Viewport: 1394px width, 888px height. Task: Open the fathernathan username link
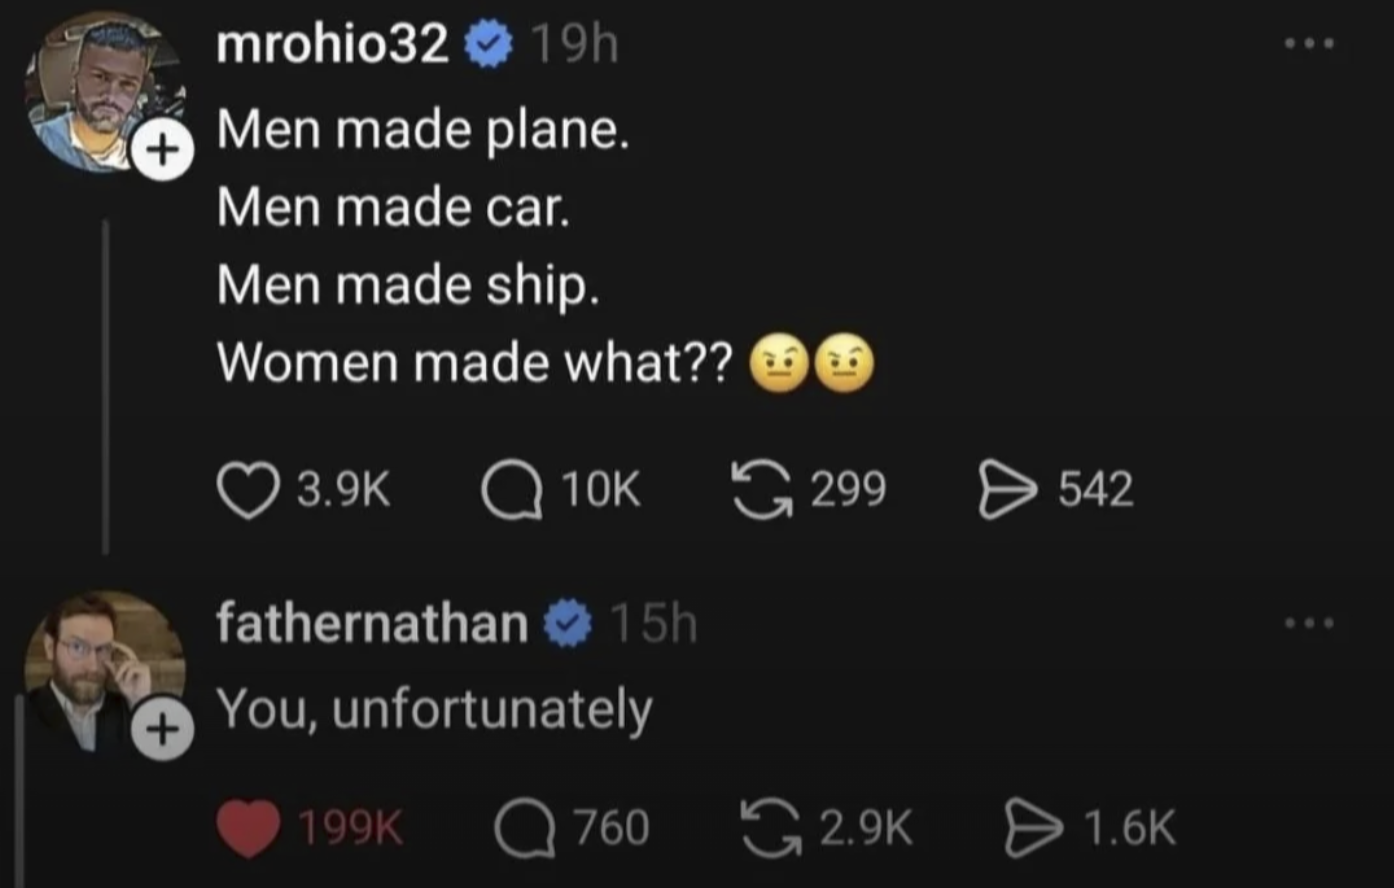[x=372, y=623]
